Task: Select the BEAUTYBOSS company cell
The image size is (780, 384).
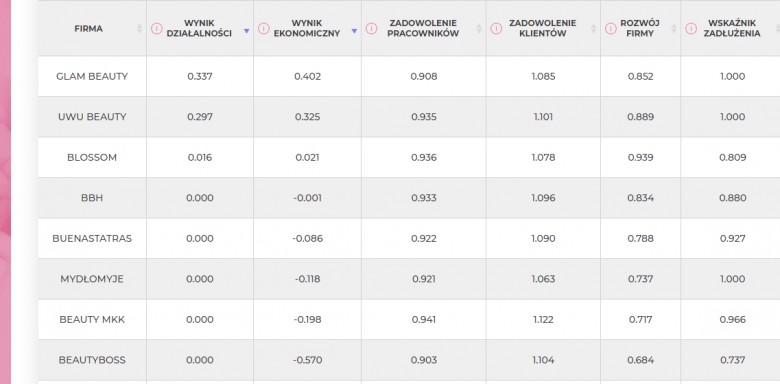Action: tap(92, 360)
